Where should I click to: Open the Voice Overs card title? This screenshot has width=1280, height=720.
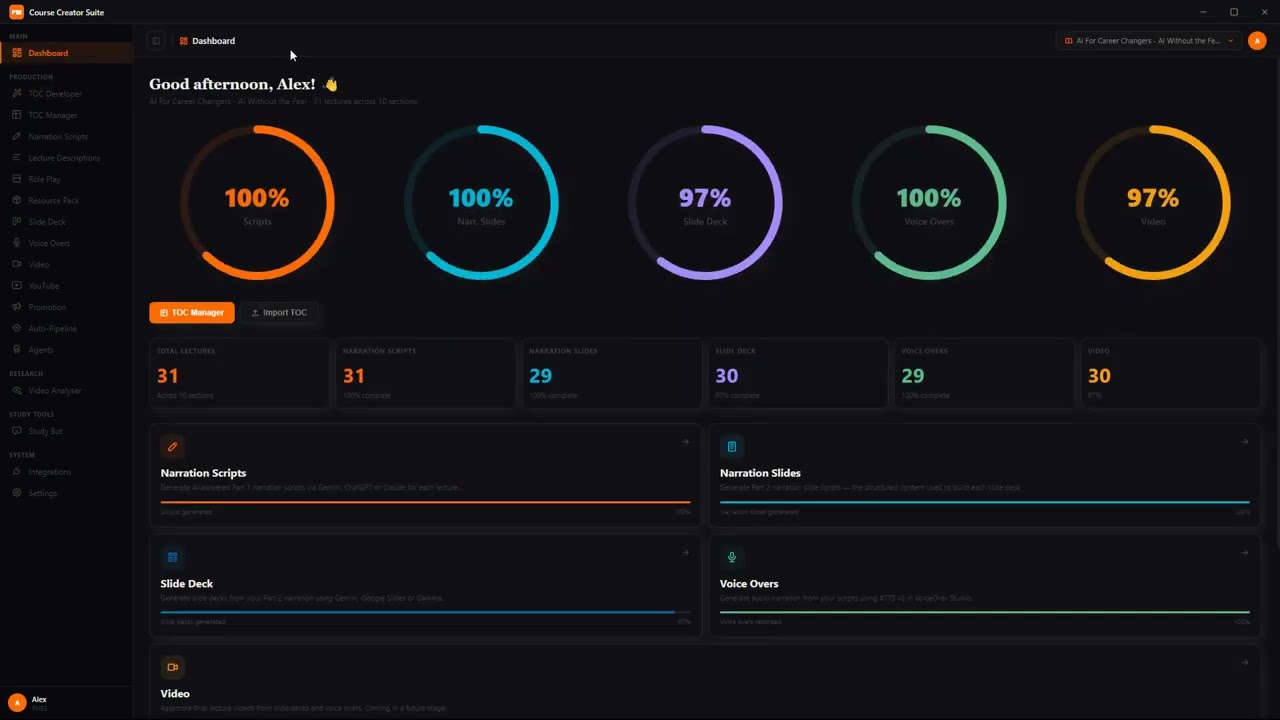click(749, 583)
